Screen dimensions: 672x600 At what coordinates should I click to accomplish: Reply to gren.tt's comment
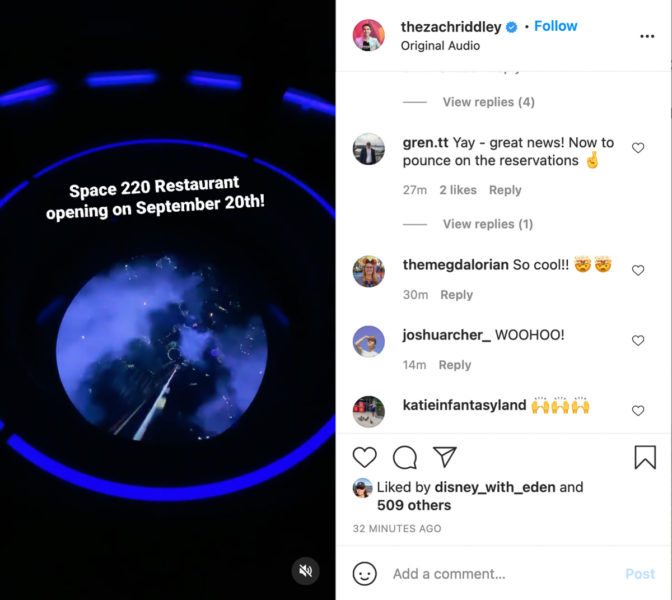point(505,190)
